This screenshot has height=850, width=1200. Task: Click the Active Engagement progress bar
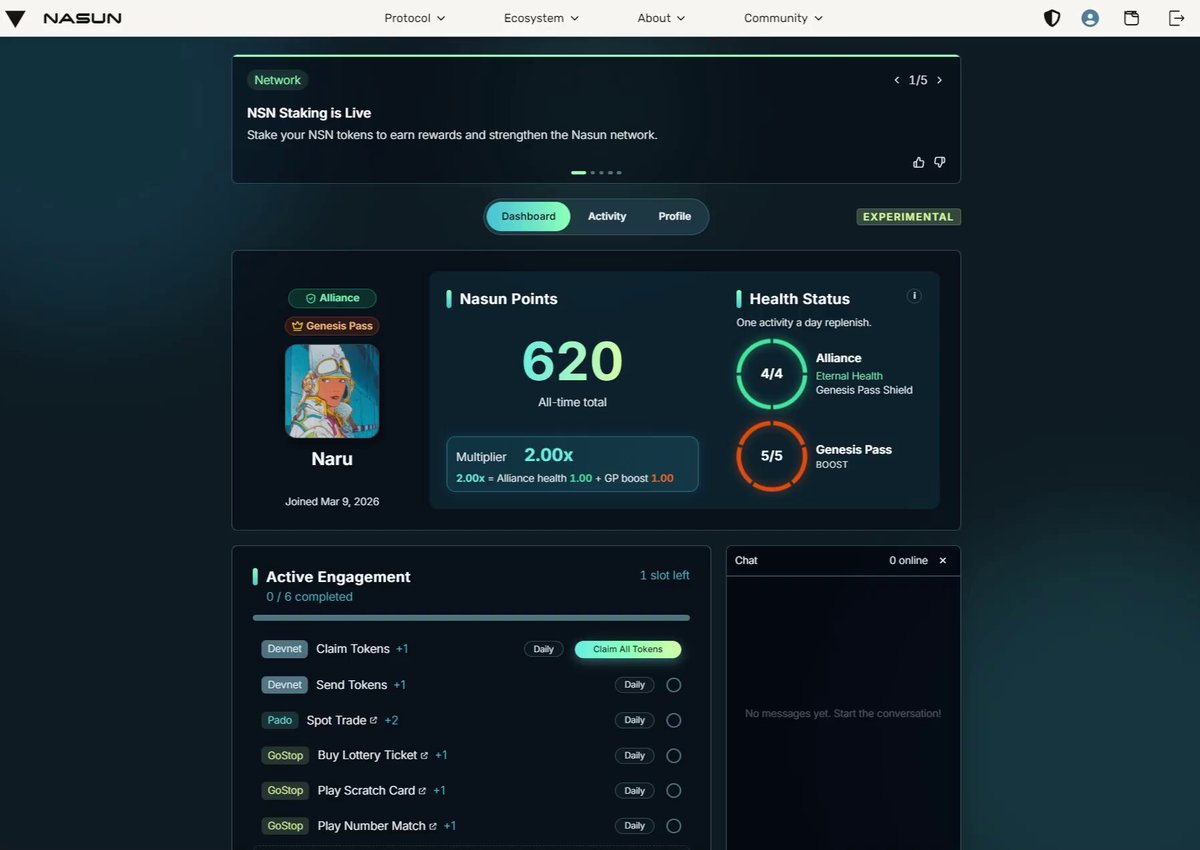pos(471,618)
